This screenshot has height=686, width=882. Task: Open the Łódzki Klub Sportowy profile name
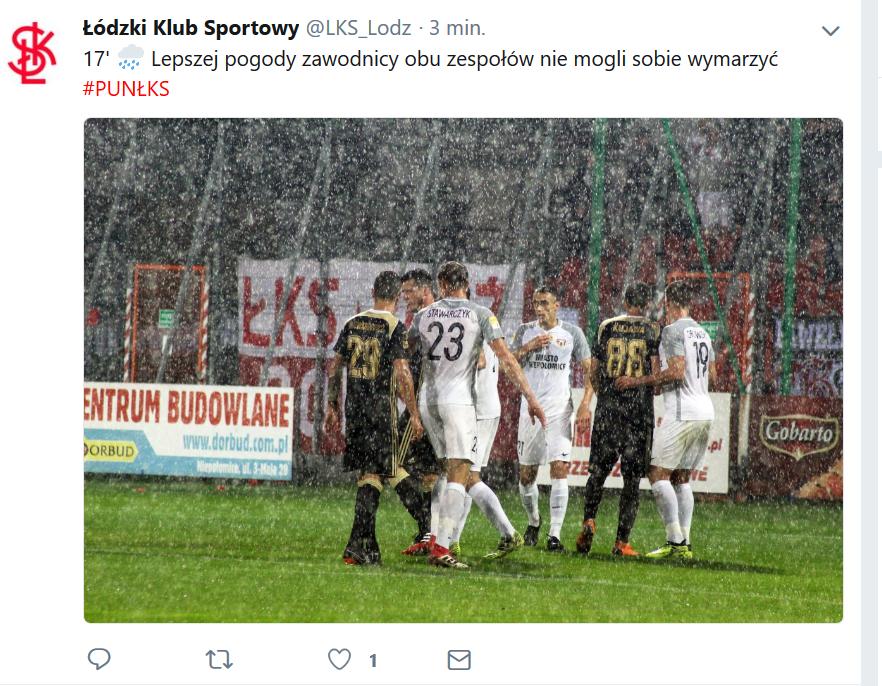[x=191, y=28]
